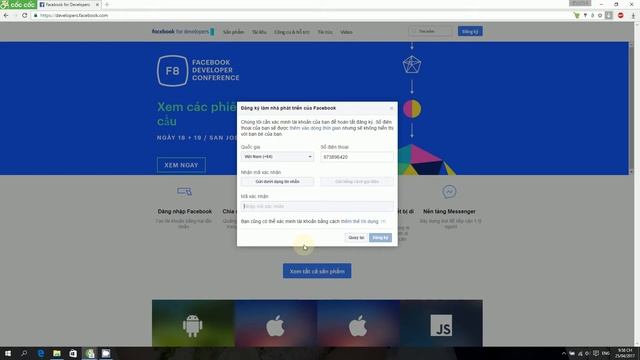Screen dimensions: 640x360
Task: Click the download arrow icon in the toolbar
Action: 633,16
